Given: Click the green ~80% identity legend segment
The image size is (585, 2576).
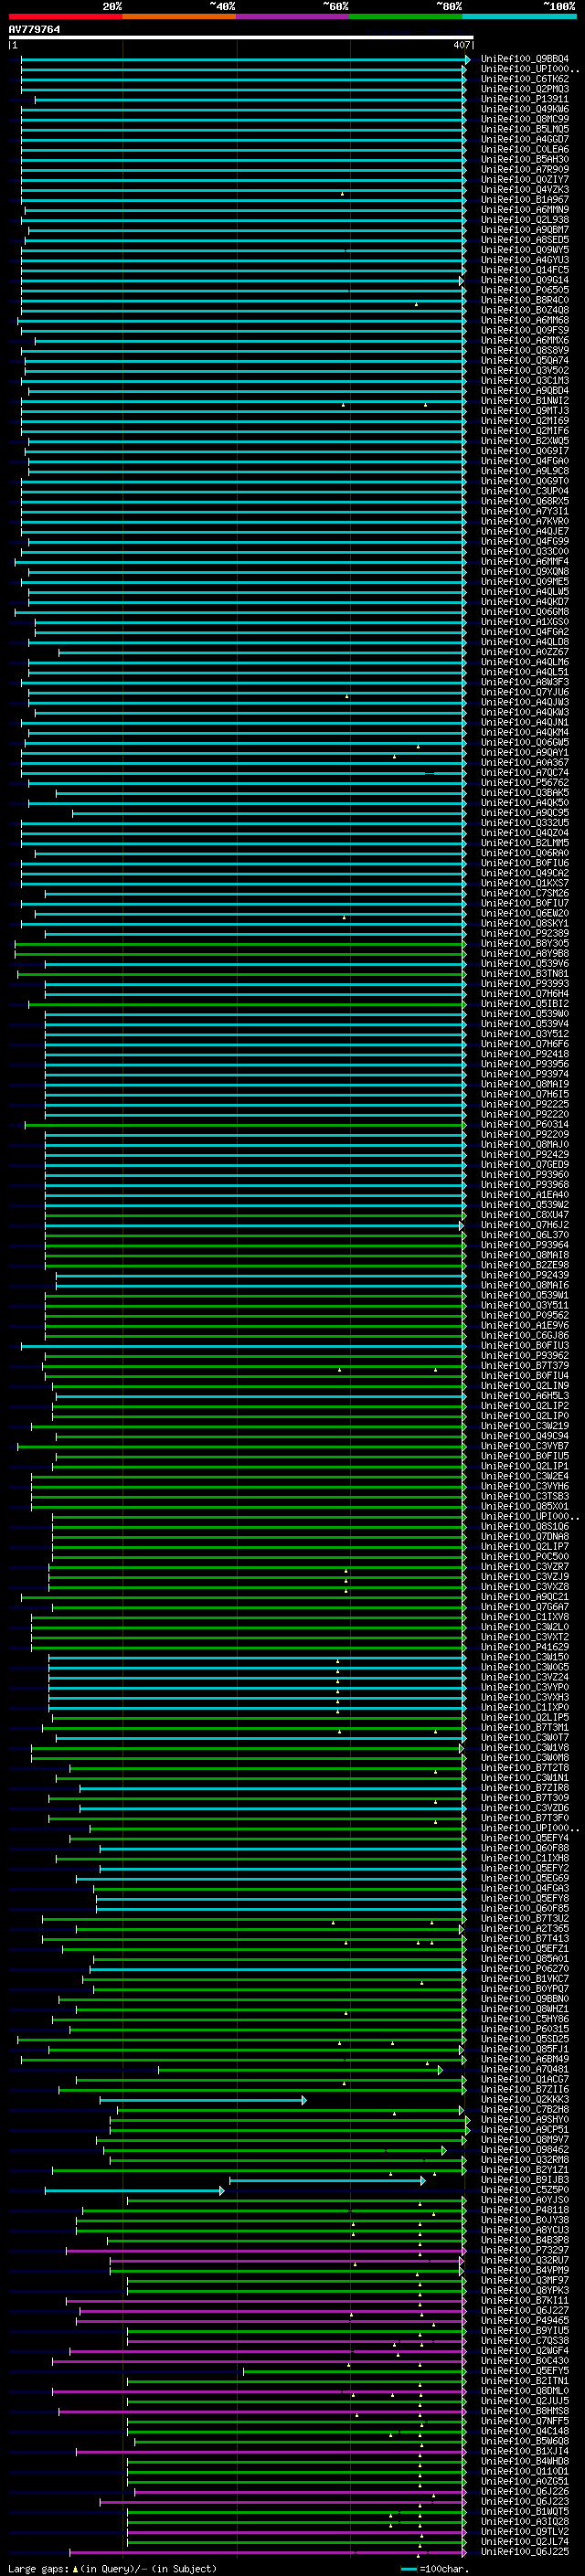Looking at the screenshot, I should tap(406, 16).
